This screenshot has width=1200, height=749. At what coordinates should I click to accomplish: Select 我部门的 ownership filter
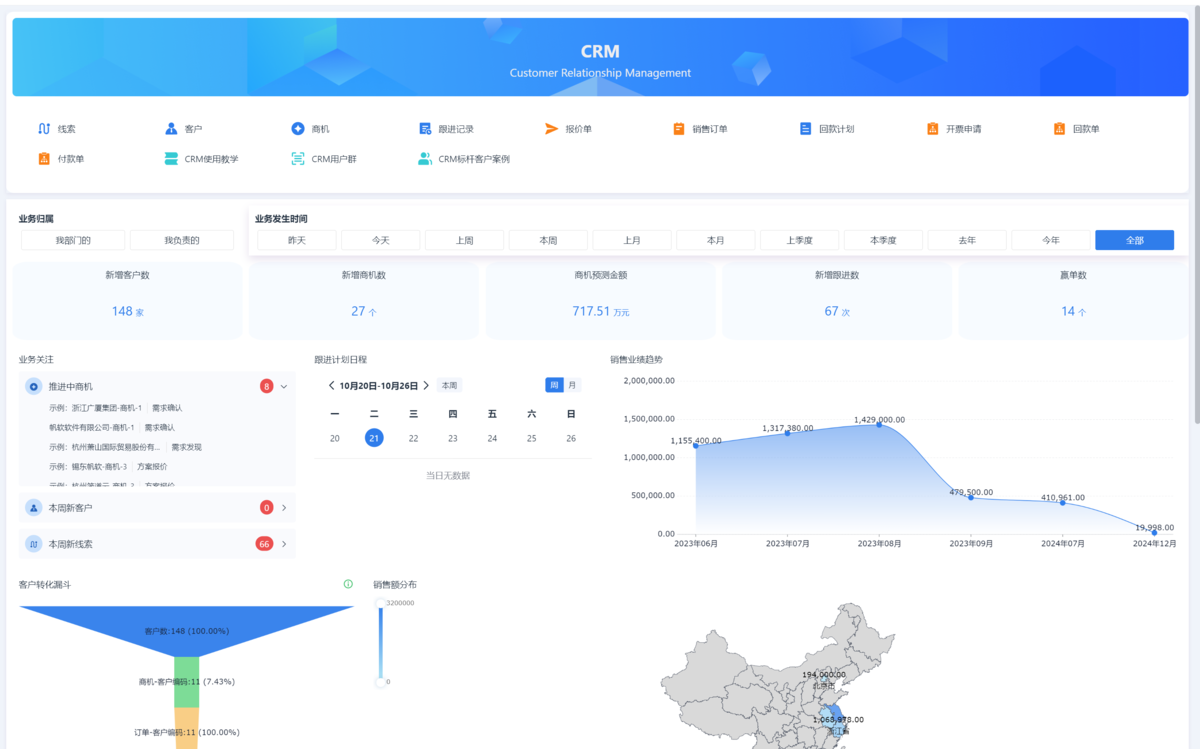click(x=73, y=240)
